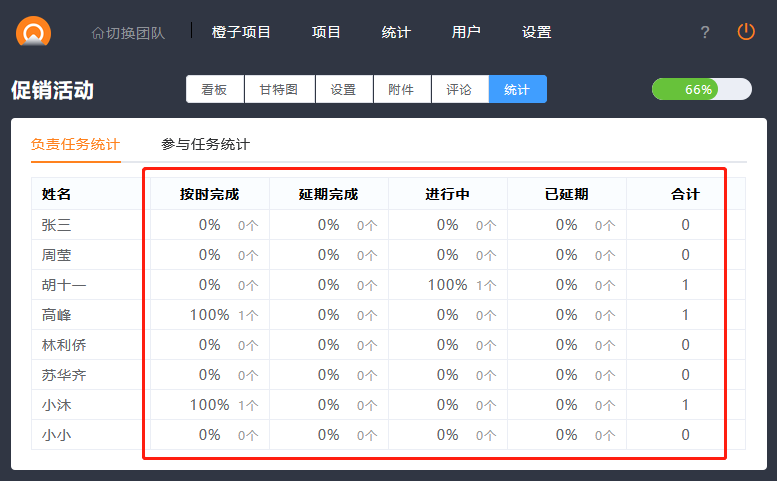The height and width of the screenshot is (481, 777).
Task: Switch to the 看板 tab
Action: pos(214,89)
